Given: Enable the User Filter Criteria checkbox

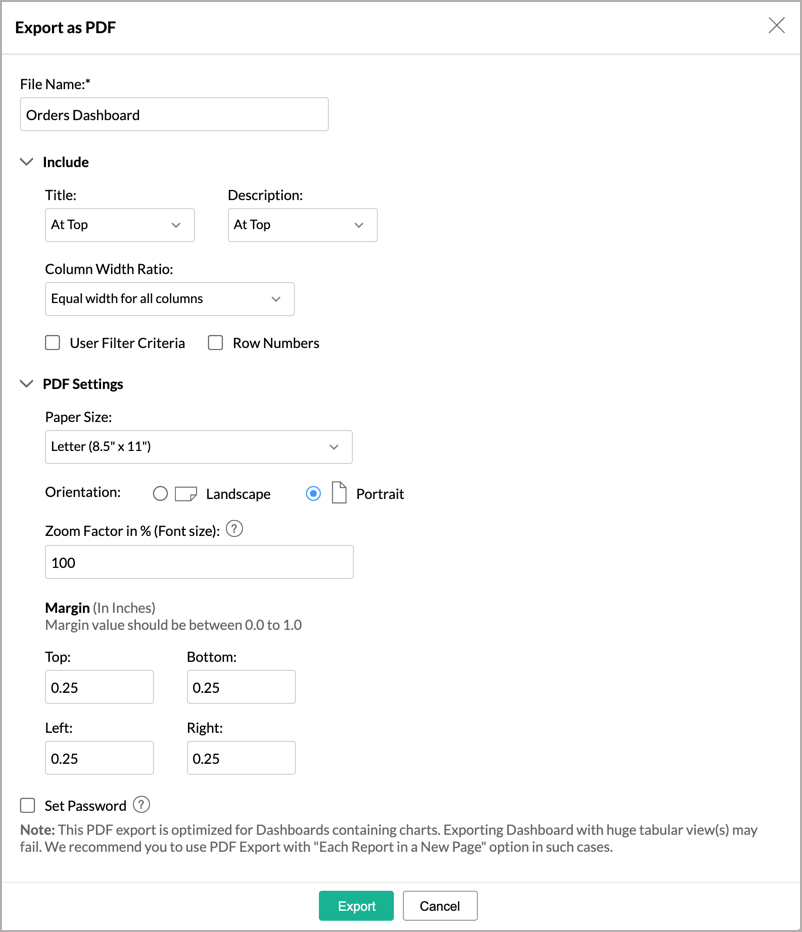Looking at the screenshot, I should click(x=52, y=342).
